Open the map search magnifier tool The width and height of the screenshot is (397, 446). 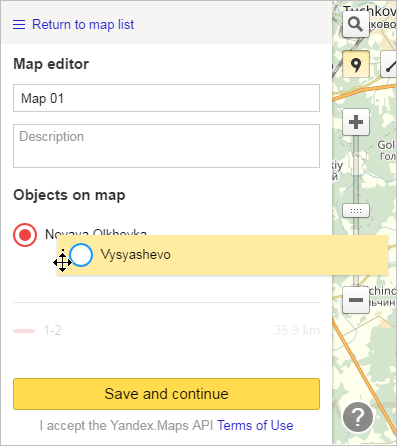356,24
